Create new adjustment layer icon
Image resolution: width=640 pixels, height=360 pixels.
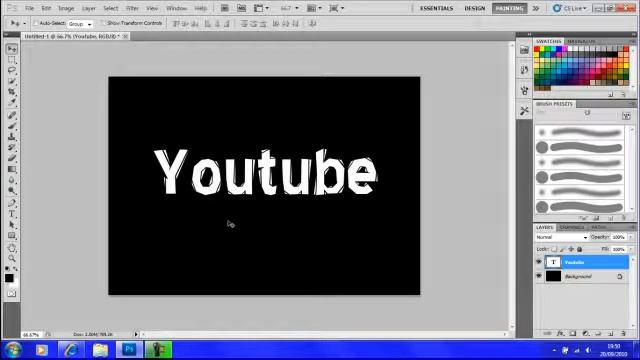pos(585,333)
